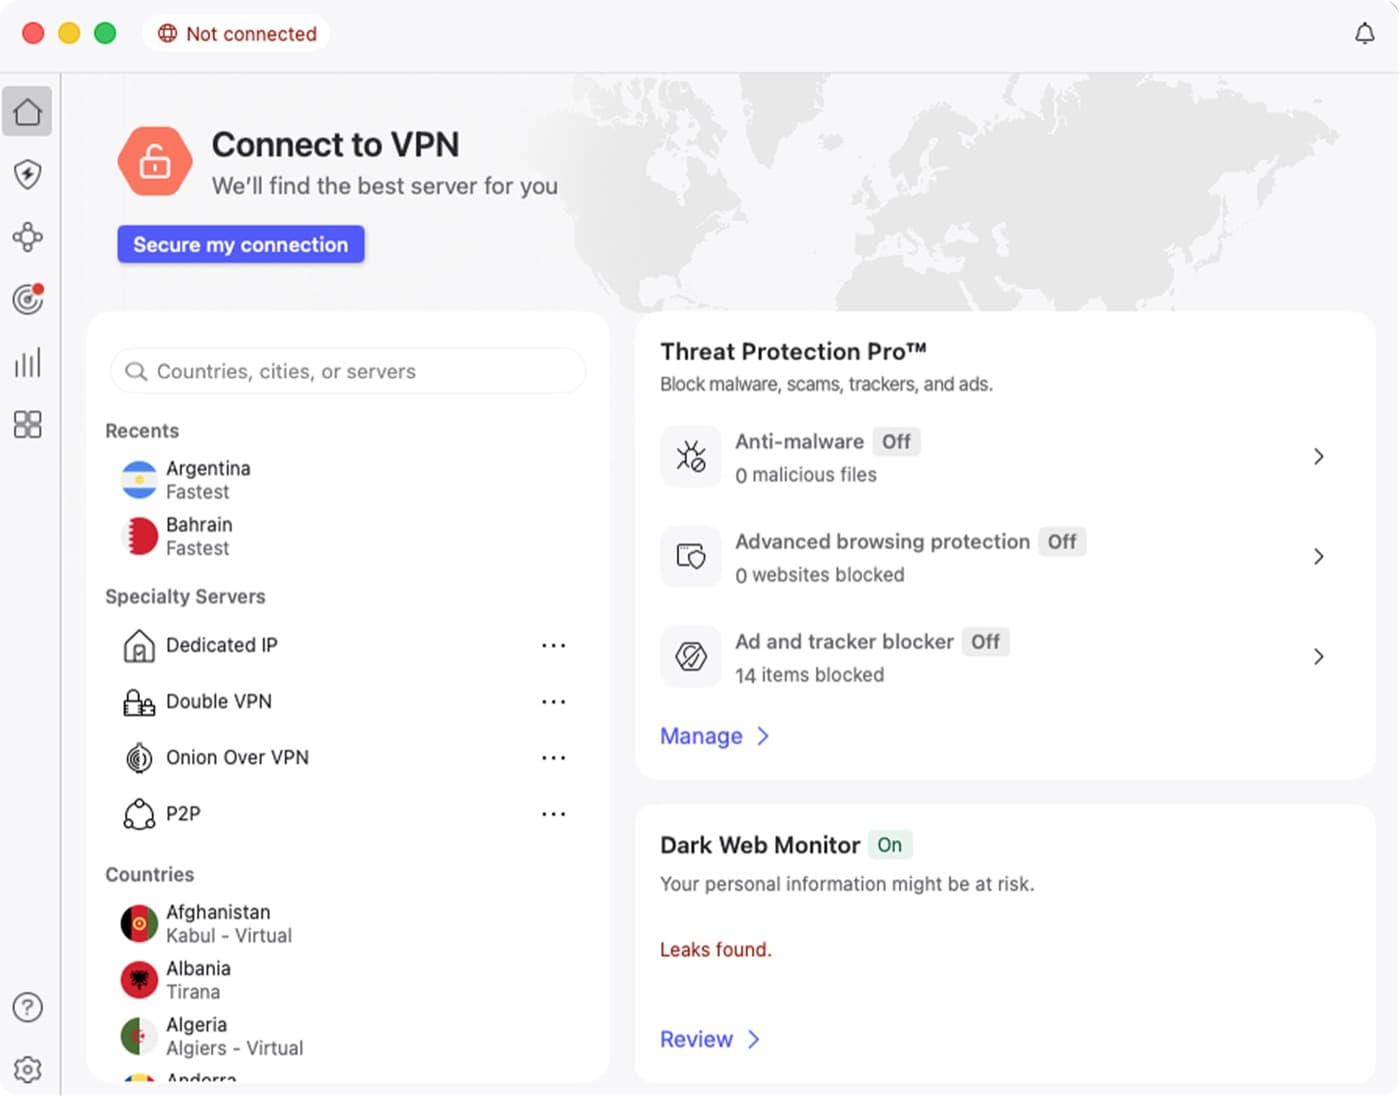
Task: Click the Argentina flag icon
Action: click(139, 480)
